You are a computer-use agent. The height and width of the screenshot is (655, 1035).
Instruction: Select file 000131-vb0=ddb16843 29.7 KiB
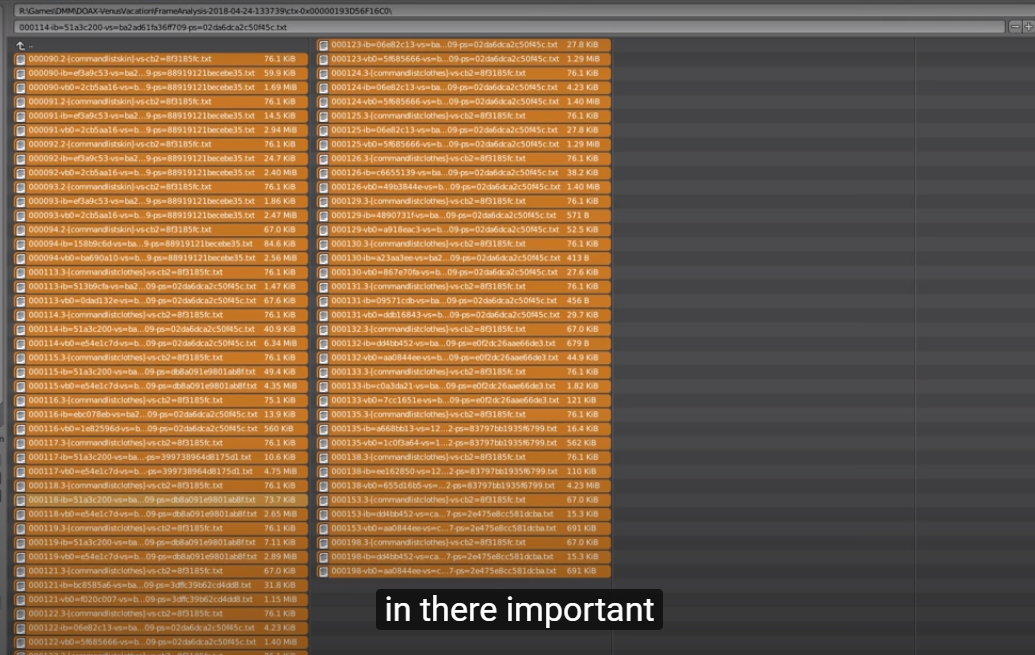pos(464,315)
